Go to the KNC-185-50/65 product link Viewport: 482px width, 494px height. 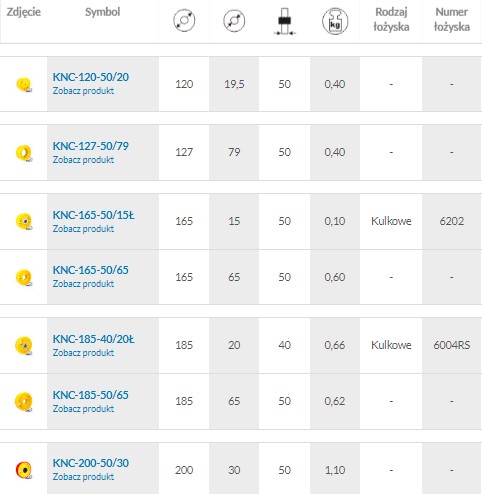[91, 395]
